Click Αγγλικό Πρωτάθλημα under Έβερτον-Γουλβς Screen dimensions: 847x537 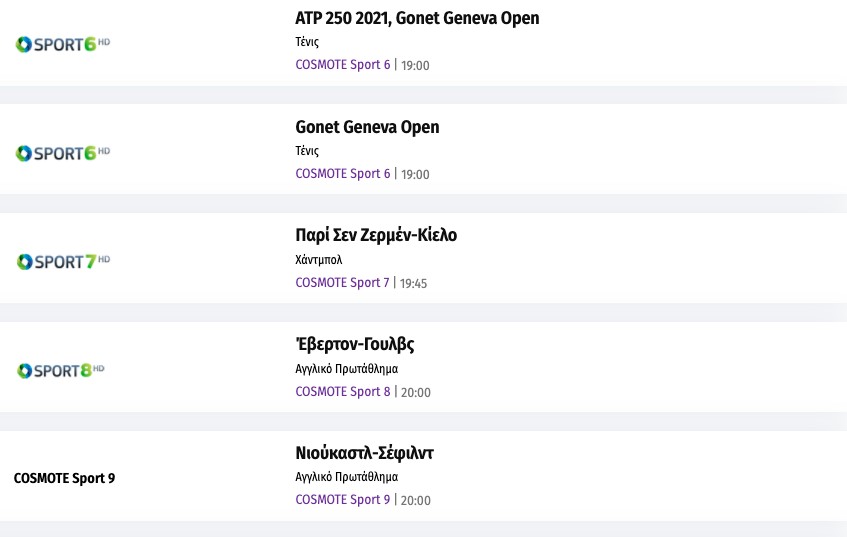point(346,369)
